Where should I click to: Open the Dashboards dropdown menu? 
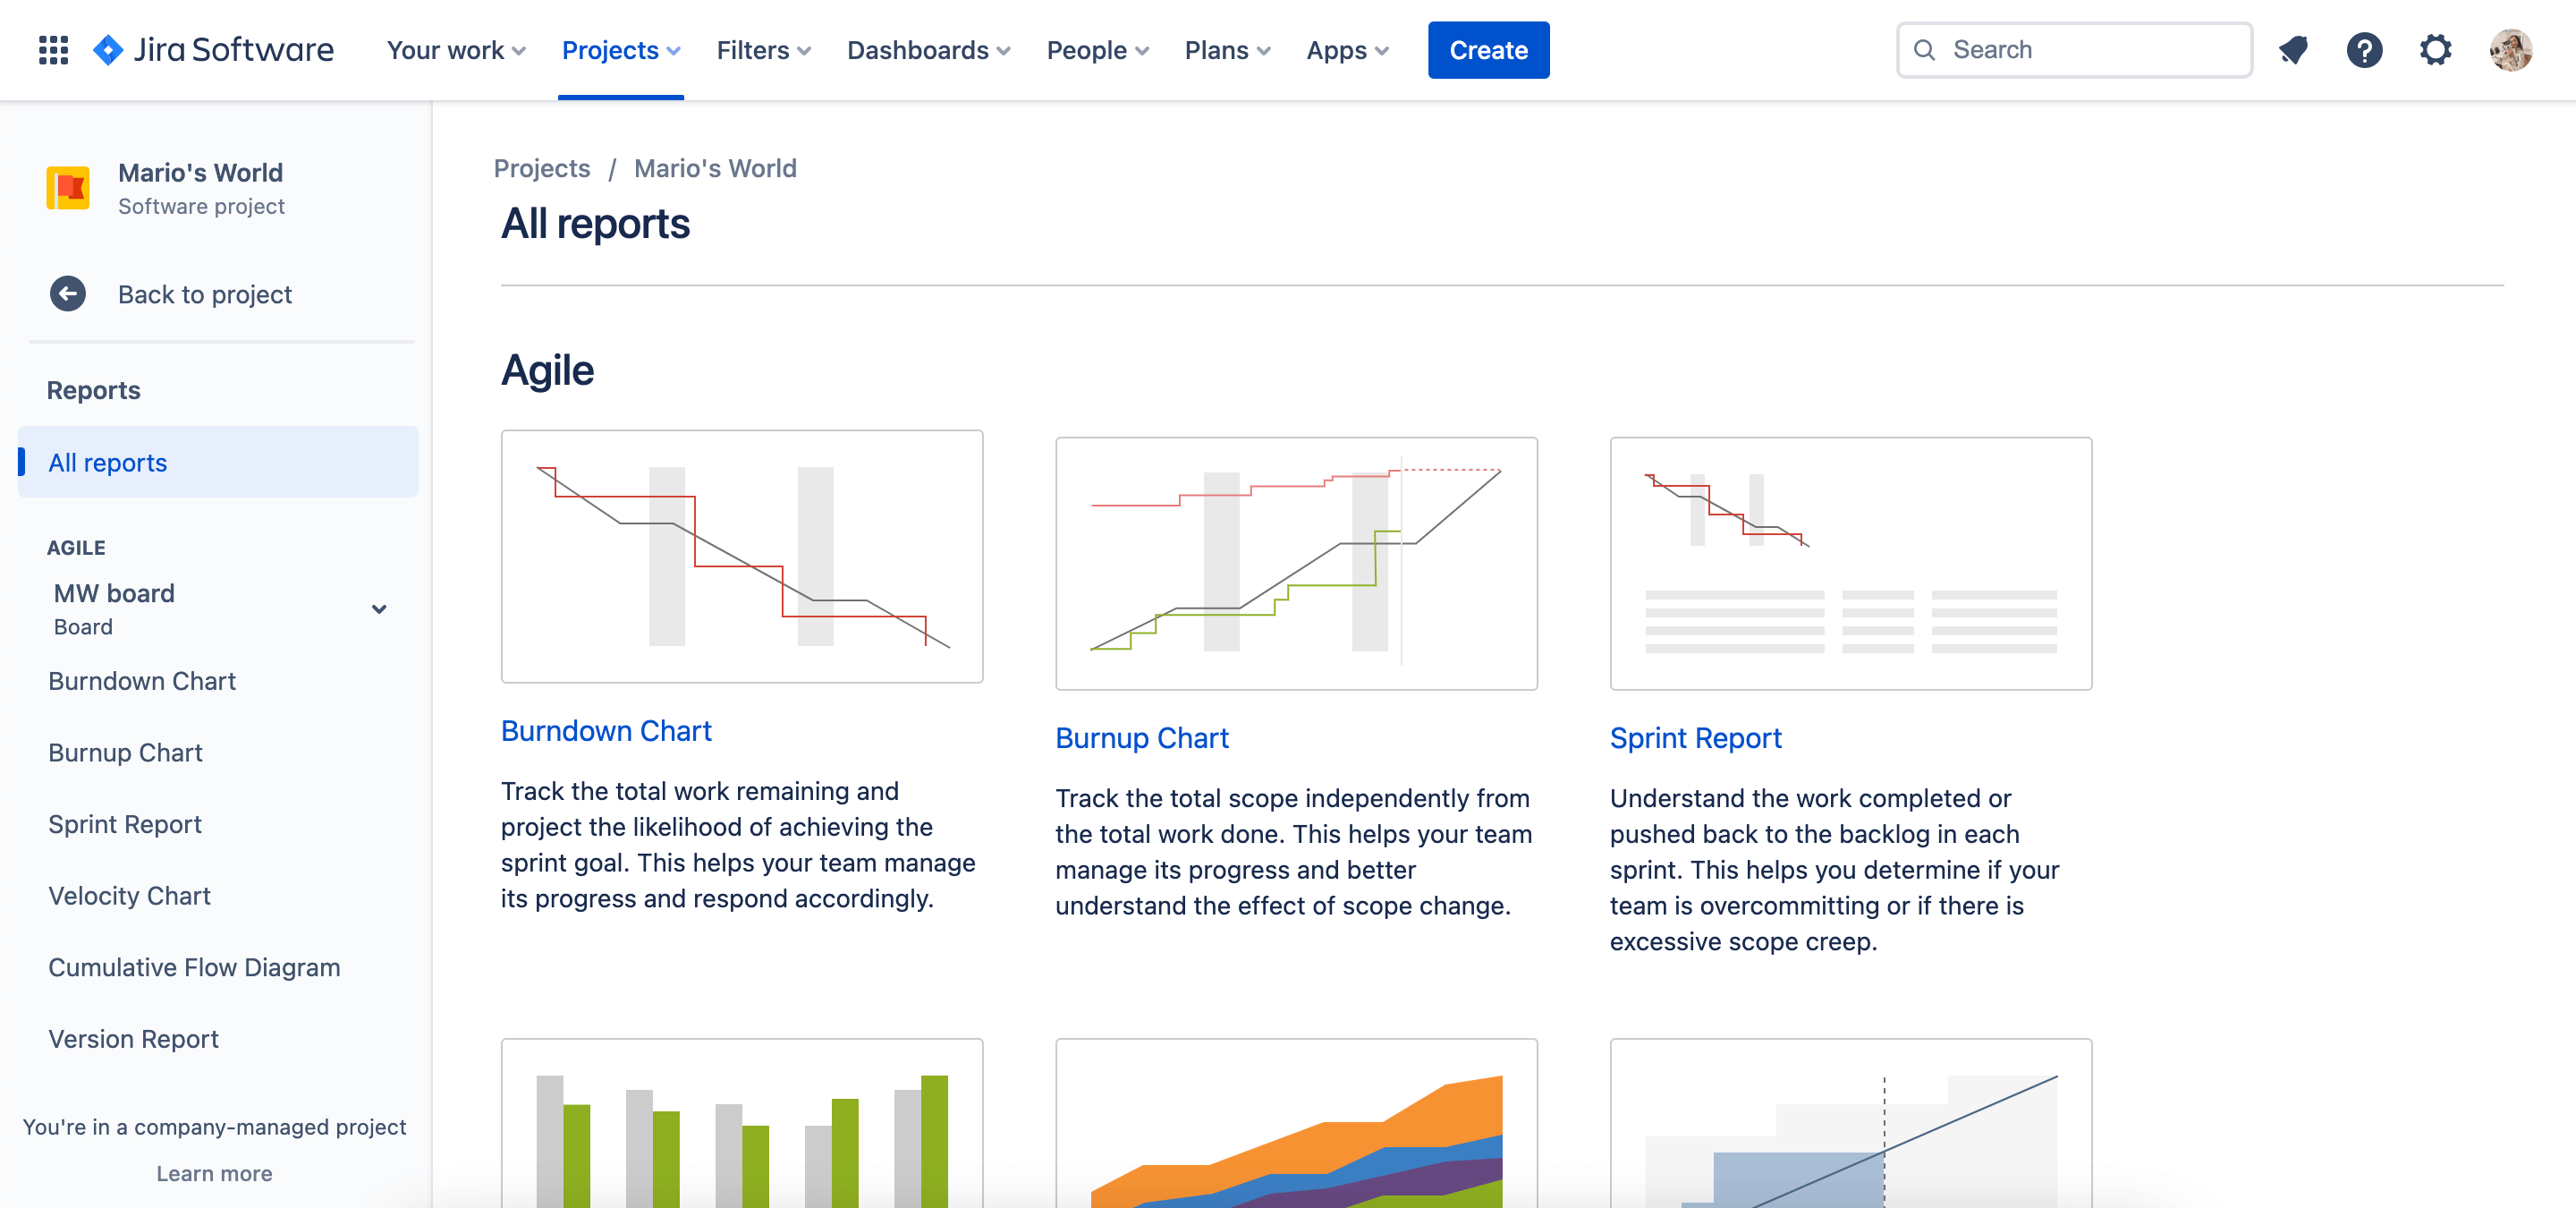927,49
